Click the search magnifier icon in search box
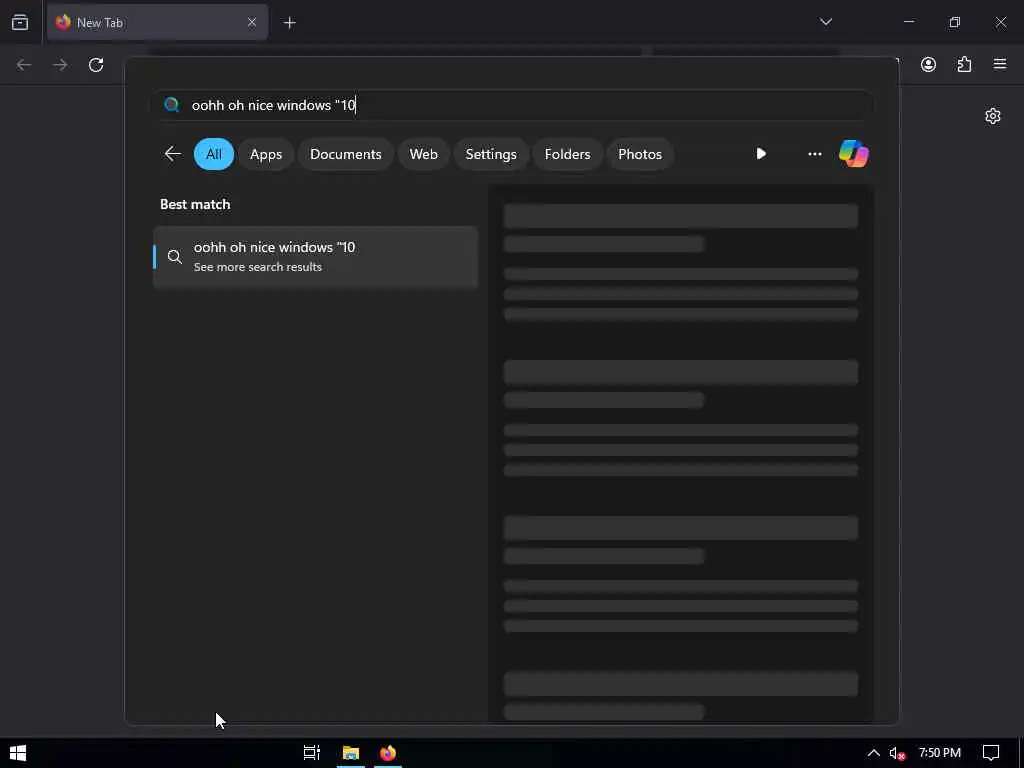 click(172, 104)
